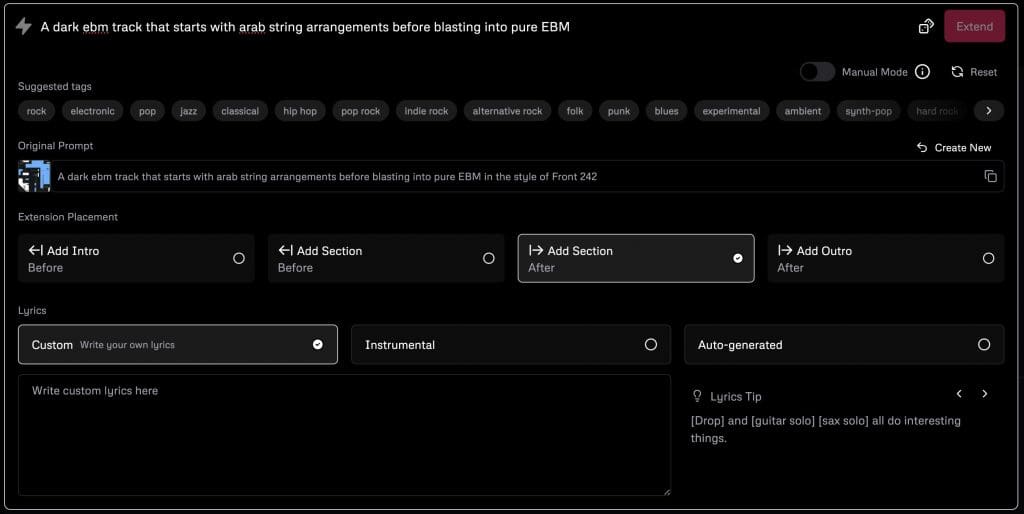
Task: Add the experimental suggested tag
Action: [731, 111]
